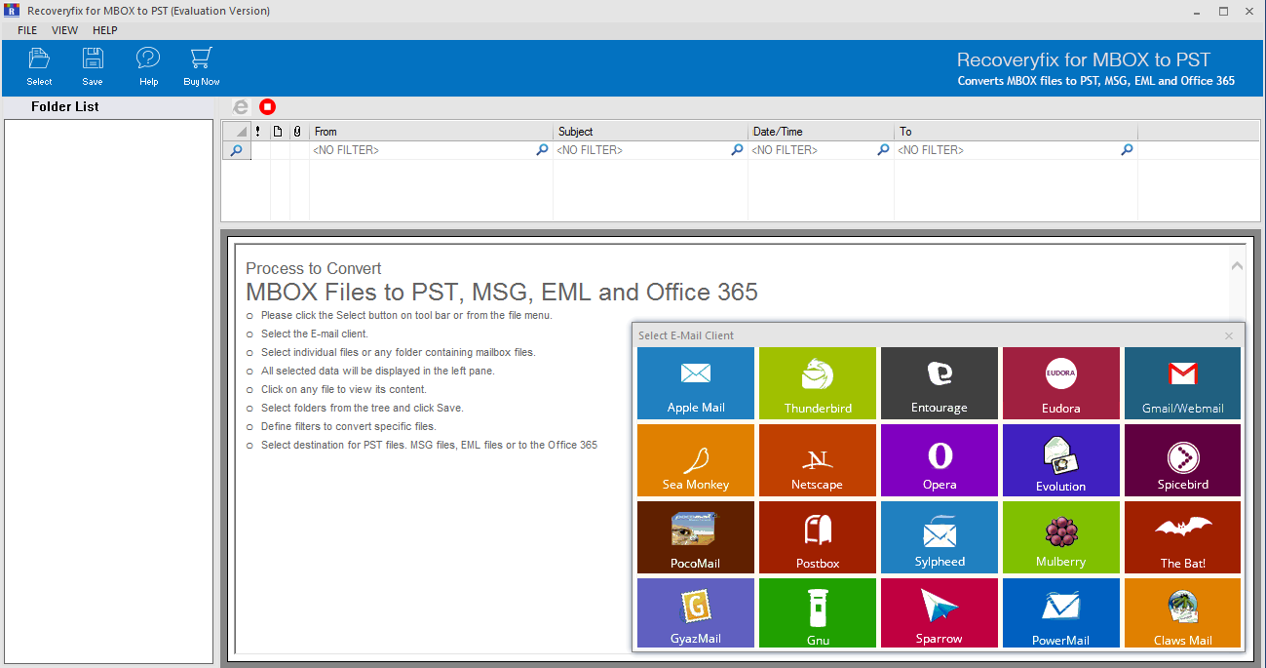This screenshot has width=1266, height=668.
Task: Click the Save toolbar button
Action: coord(92,67)
